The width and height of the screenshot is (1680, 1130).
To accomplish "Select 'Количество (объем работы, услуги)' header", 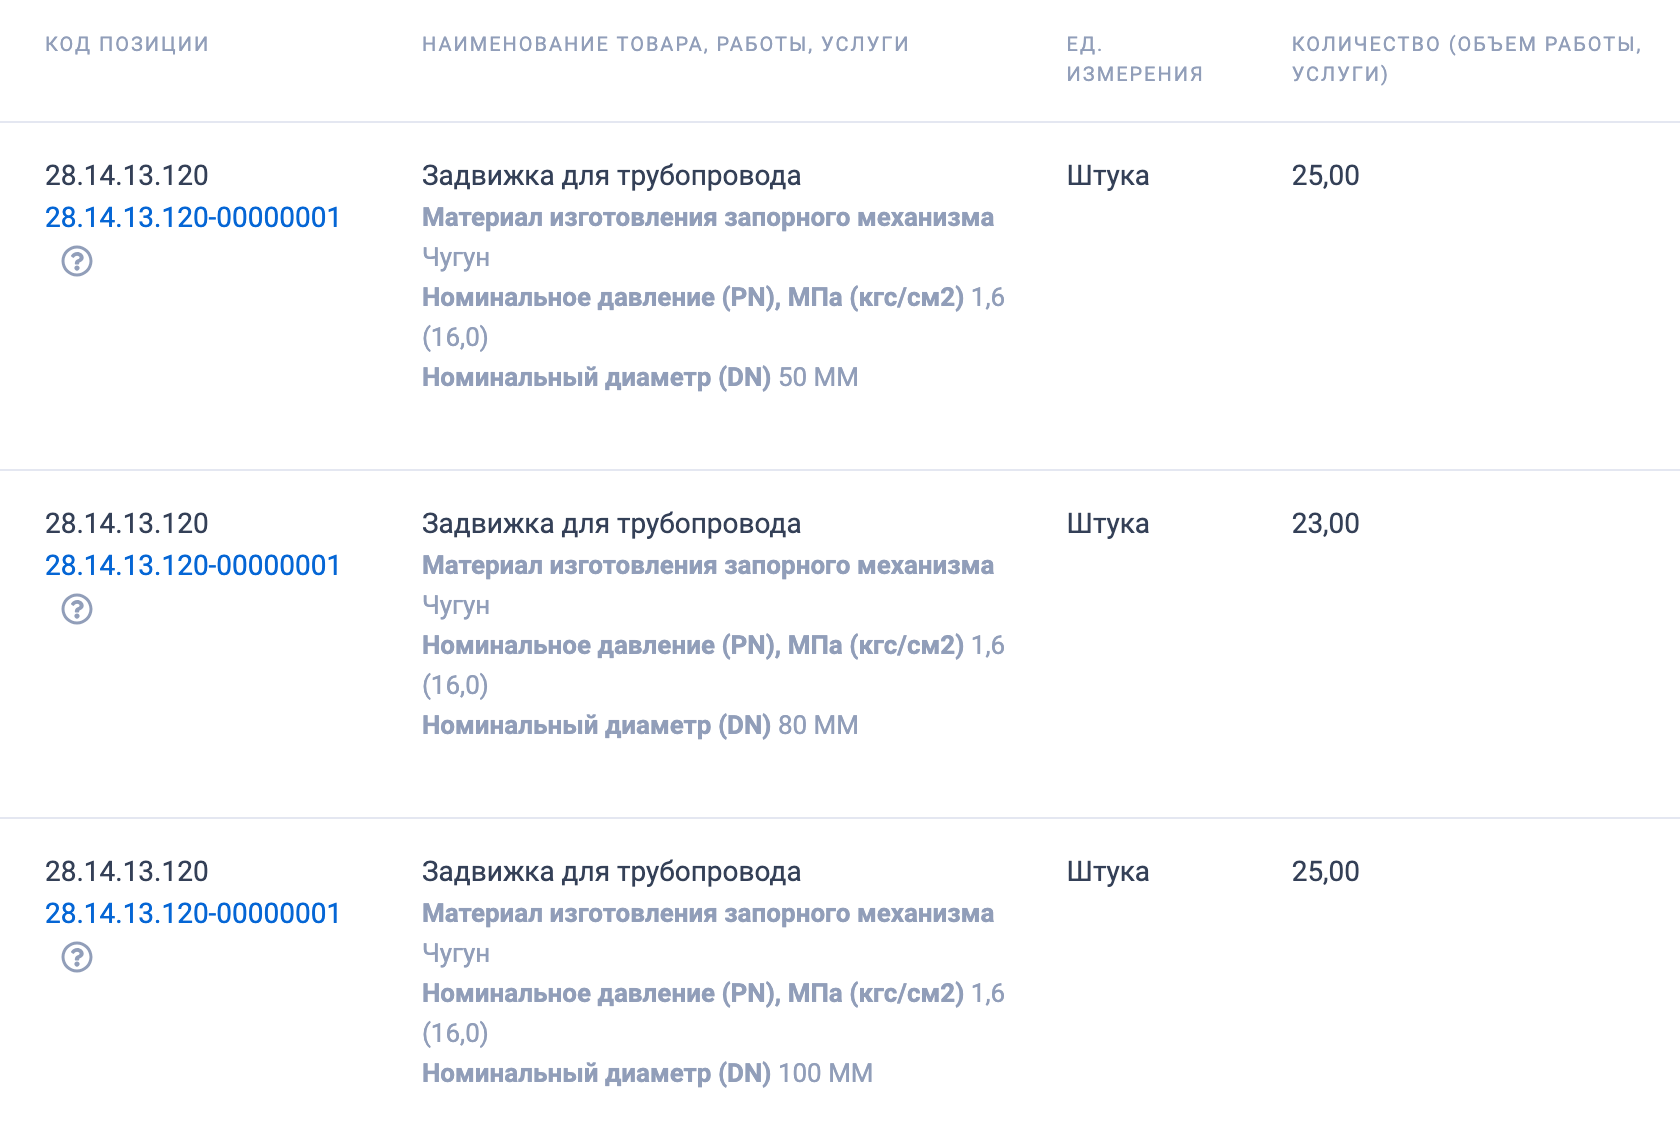I will (1466, 59).
